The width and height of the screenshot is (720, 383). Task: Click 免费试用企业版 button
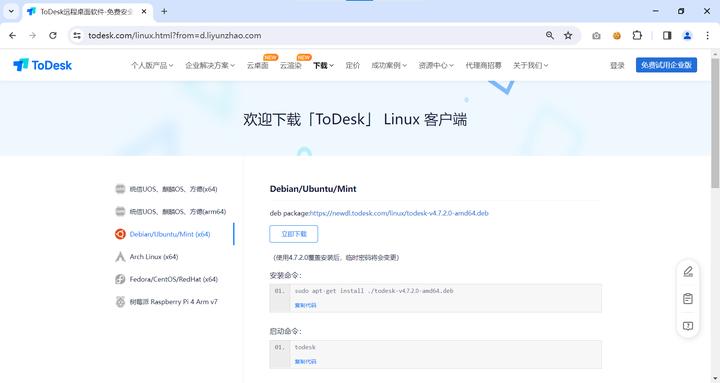666,65
